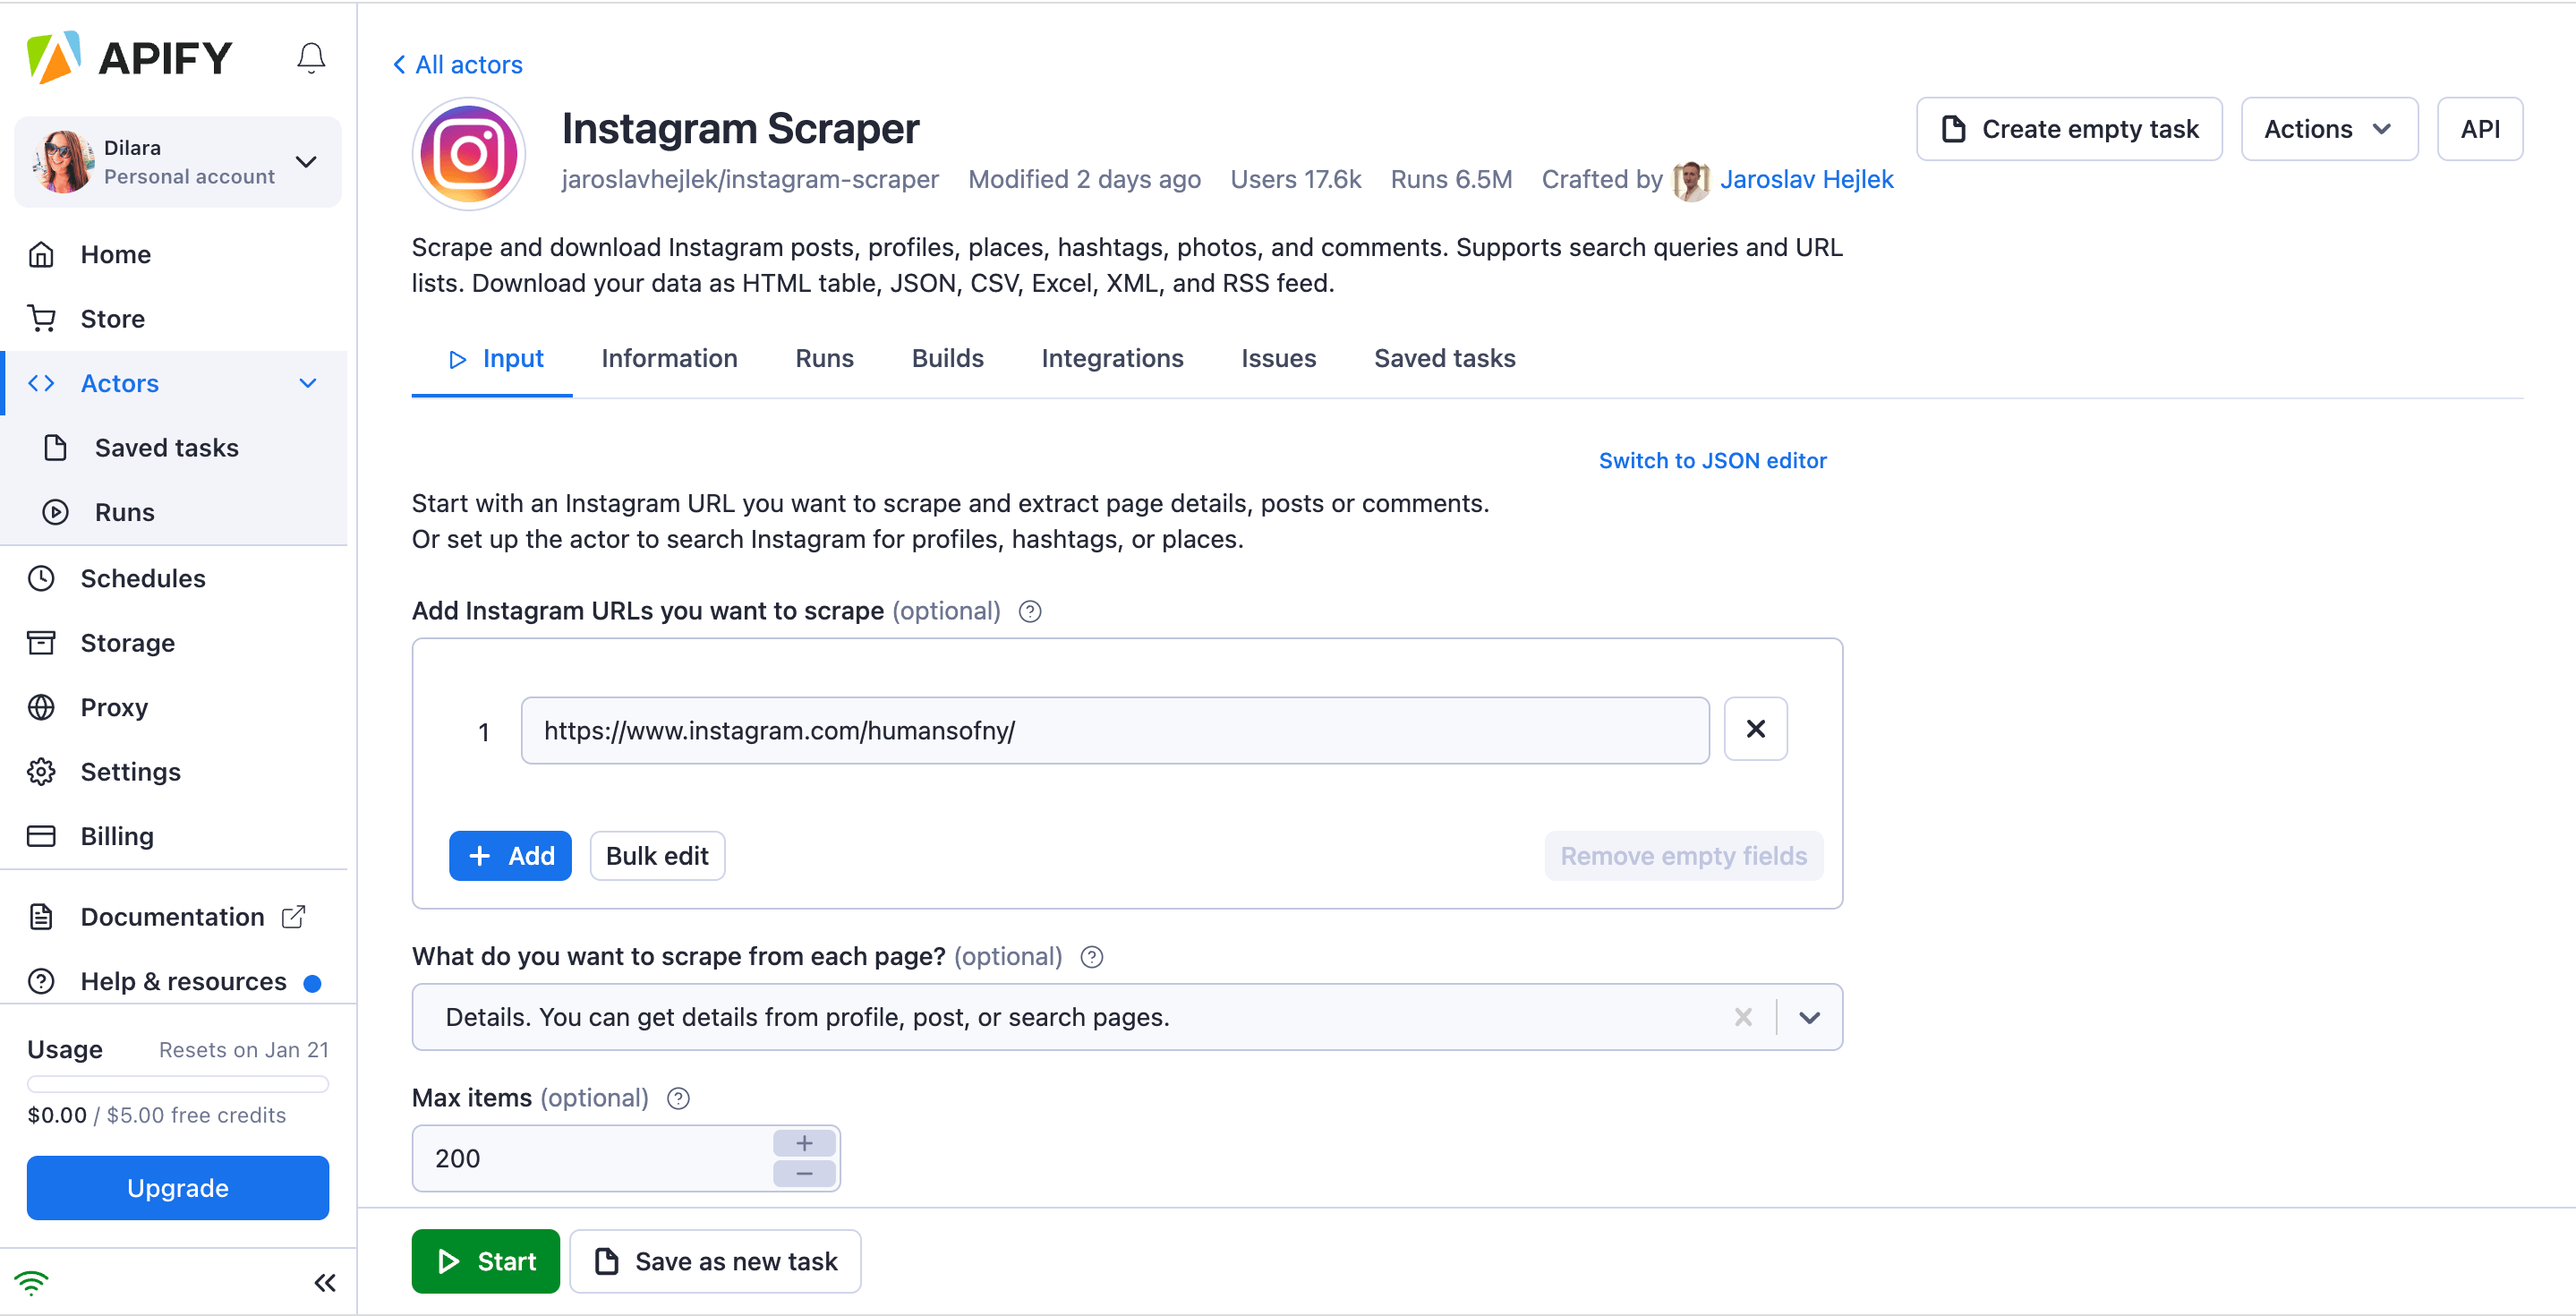The height and width of the screenshot is (1316, 2576).
Task: Open the API button
Action: point(2480,129)
